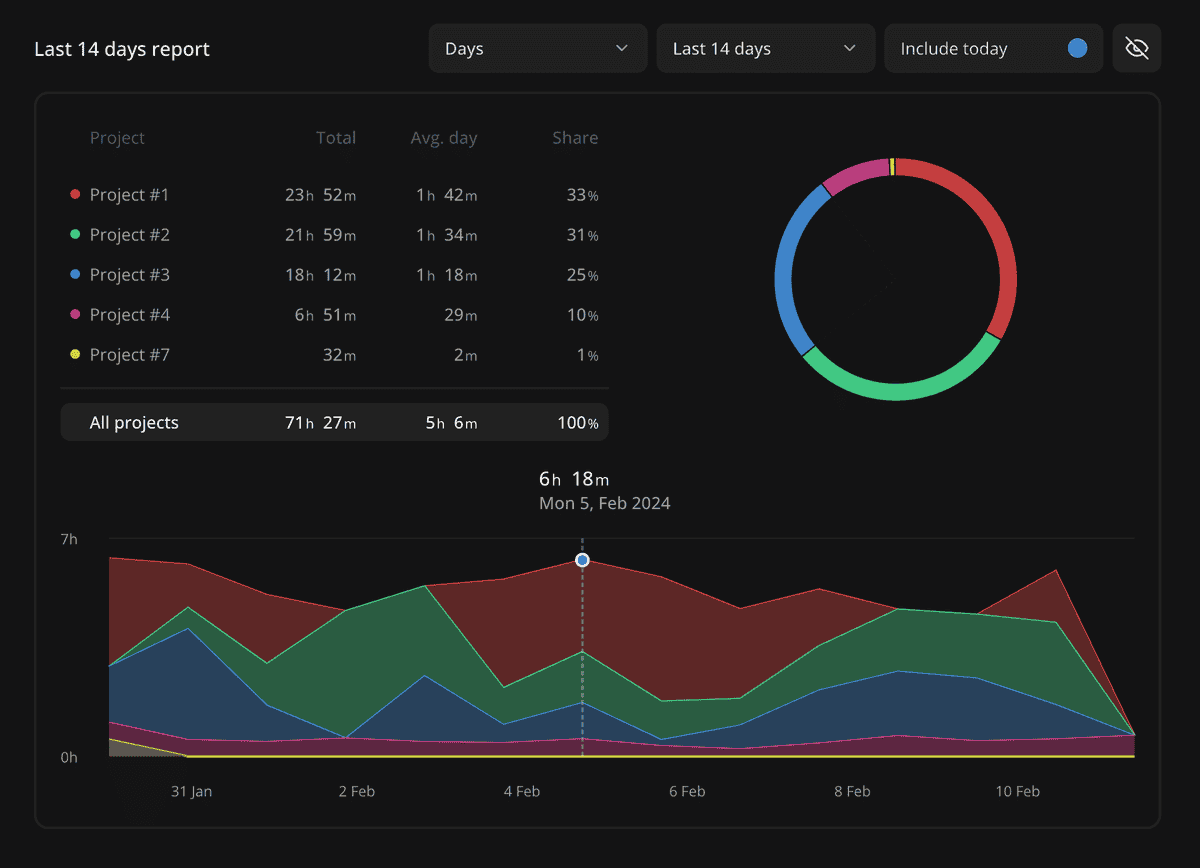Click the Avg. day column header
Screen dimensions: 1200x868
tap(444, 137)
